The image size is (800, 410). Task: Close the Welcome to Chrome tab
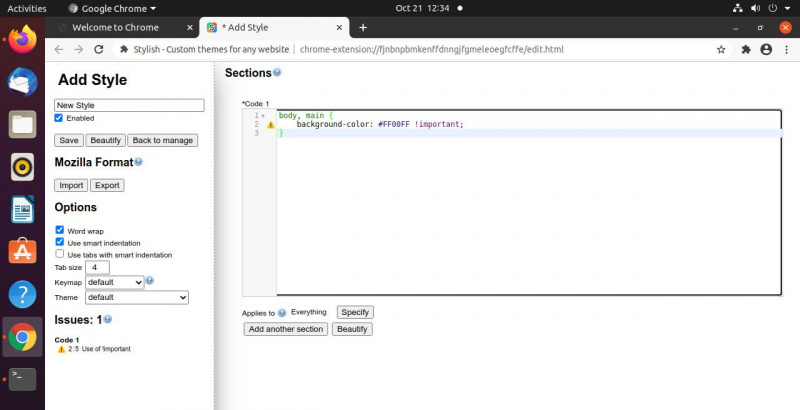click(190, 28)
